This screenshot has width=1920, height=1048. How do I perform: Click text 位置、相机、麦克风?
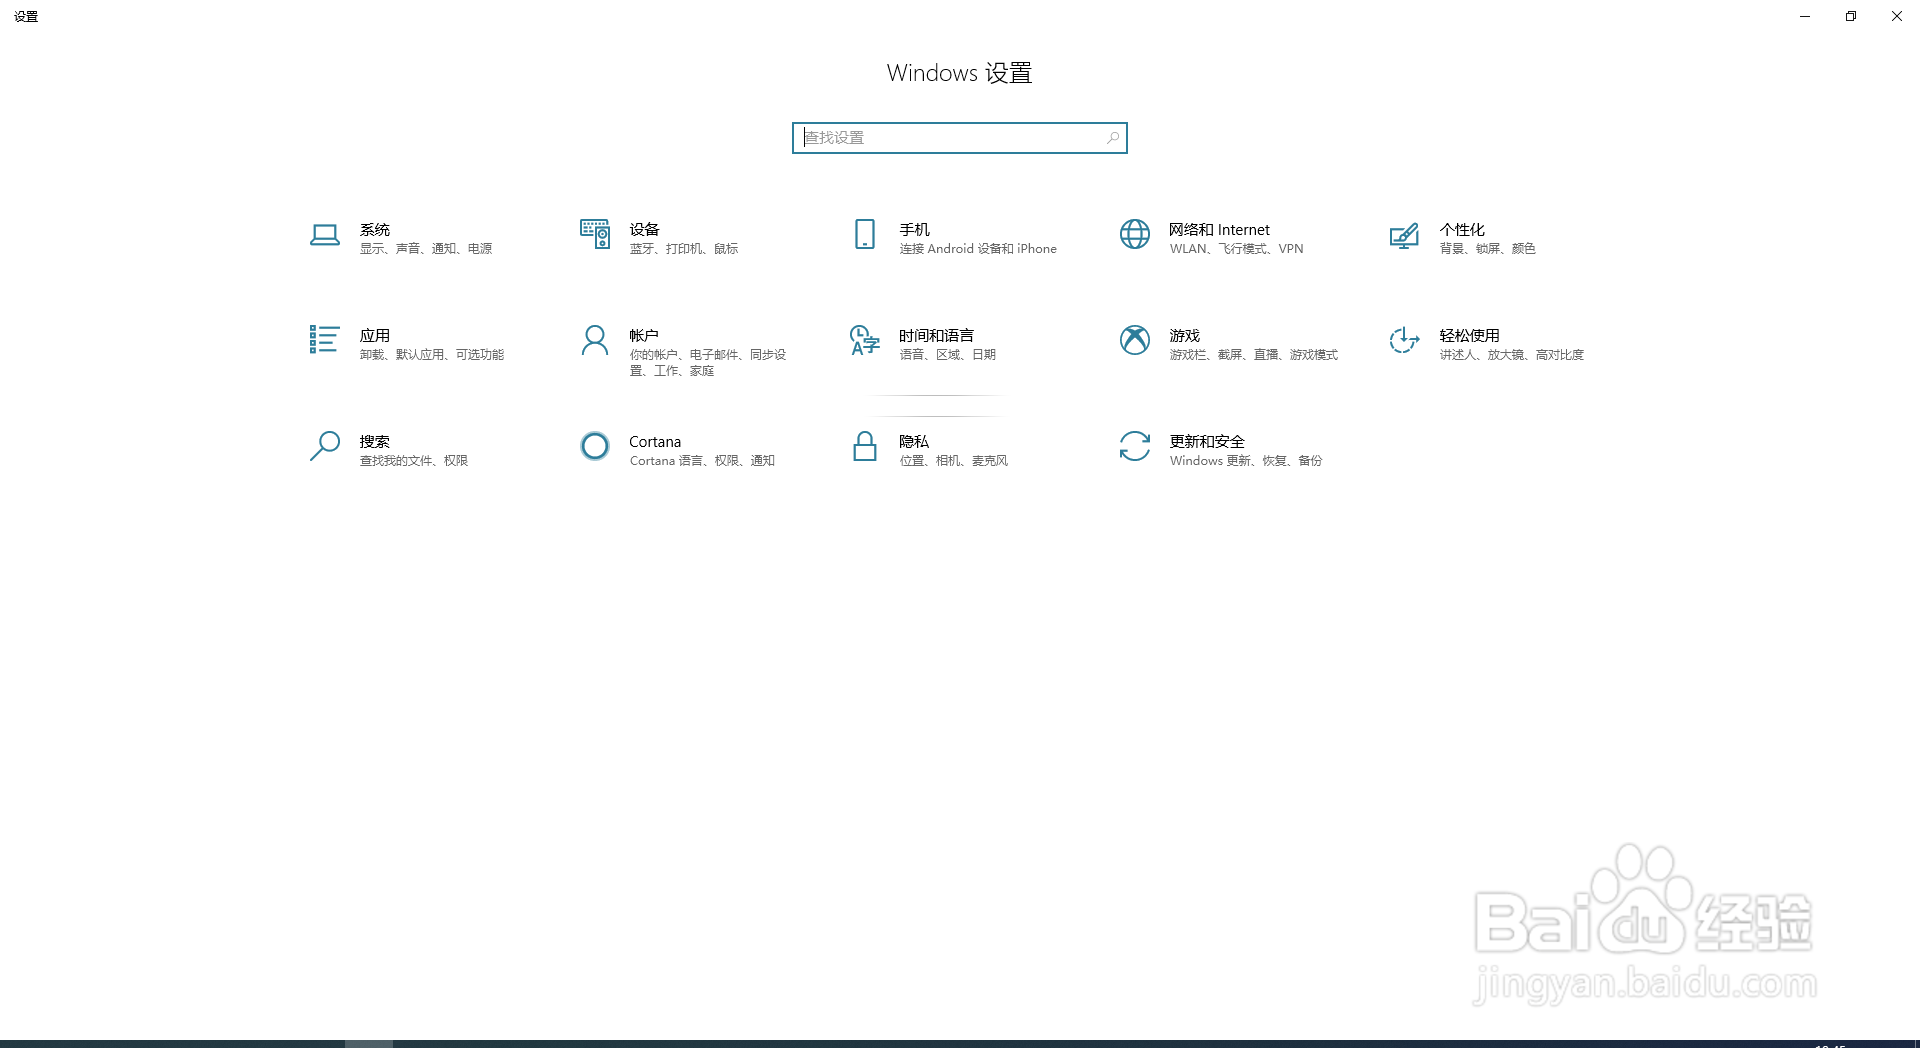coord(954,461)
